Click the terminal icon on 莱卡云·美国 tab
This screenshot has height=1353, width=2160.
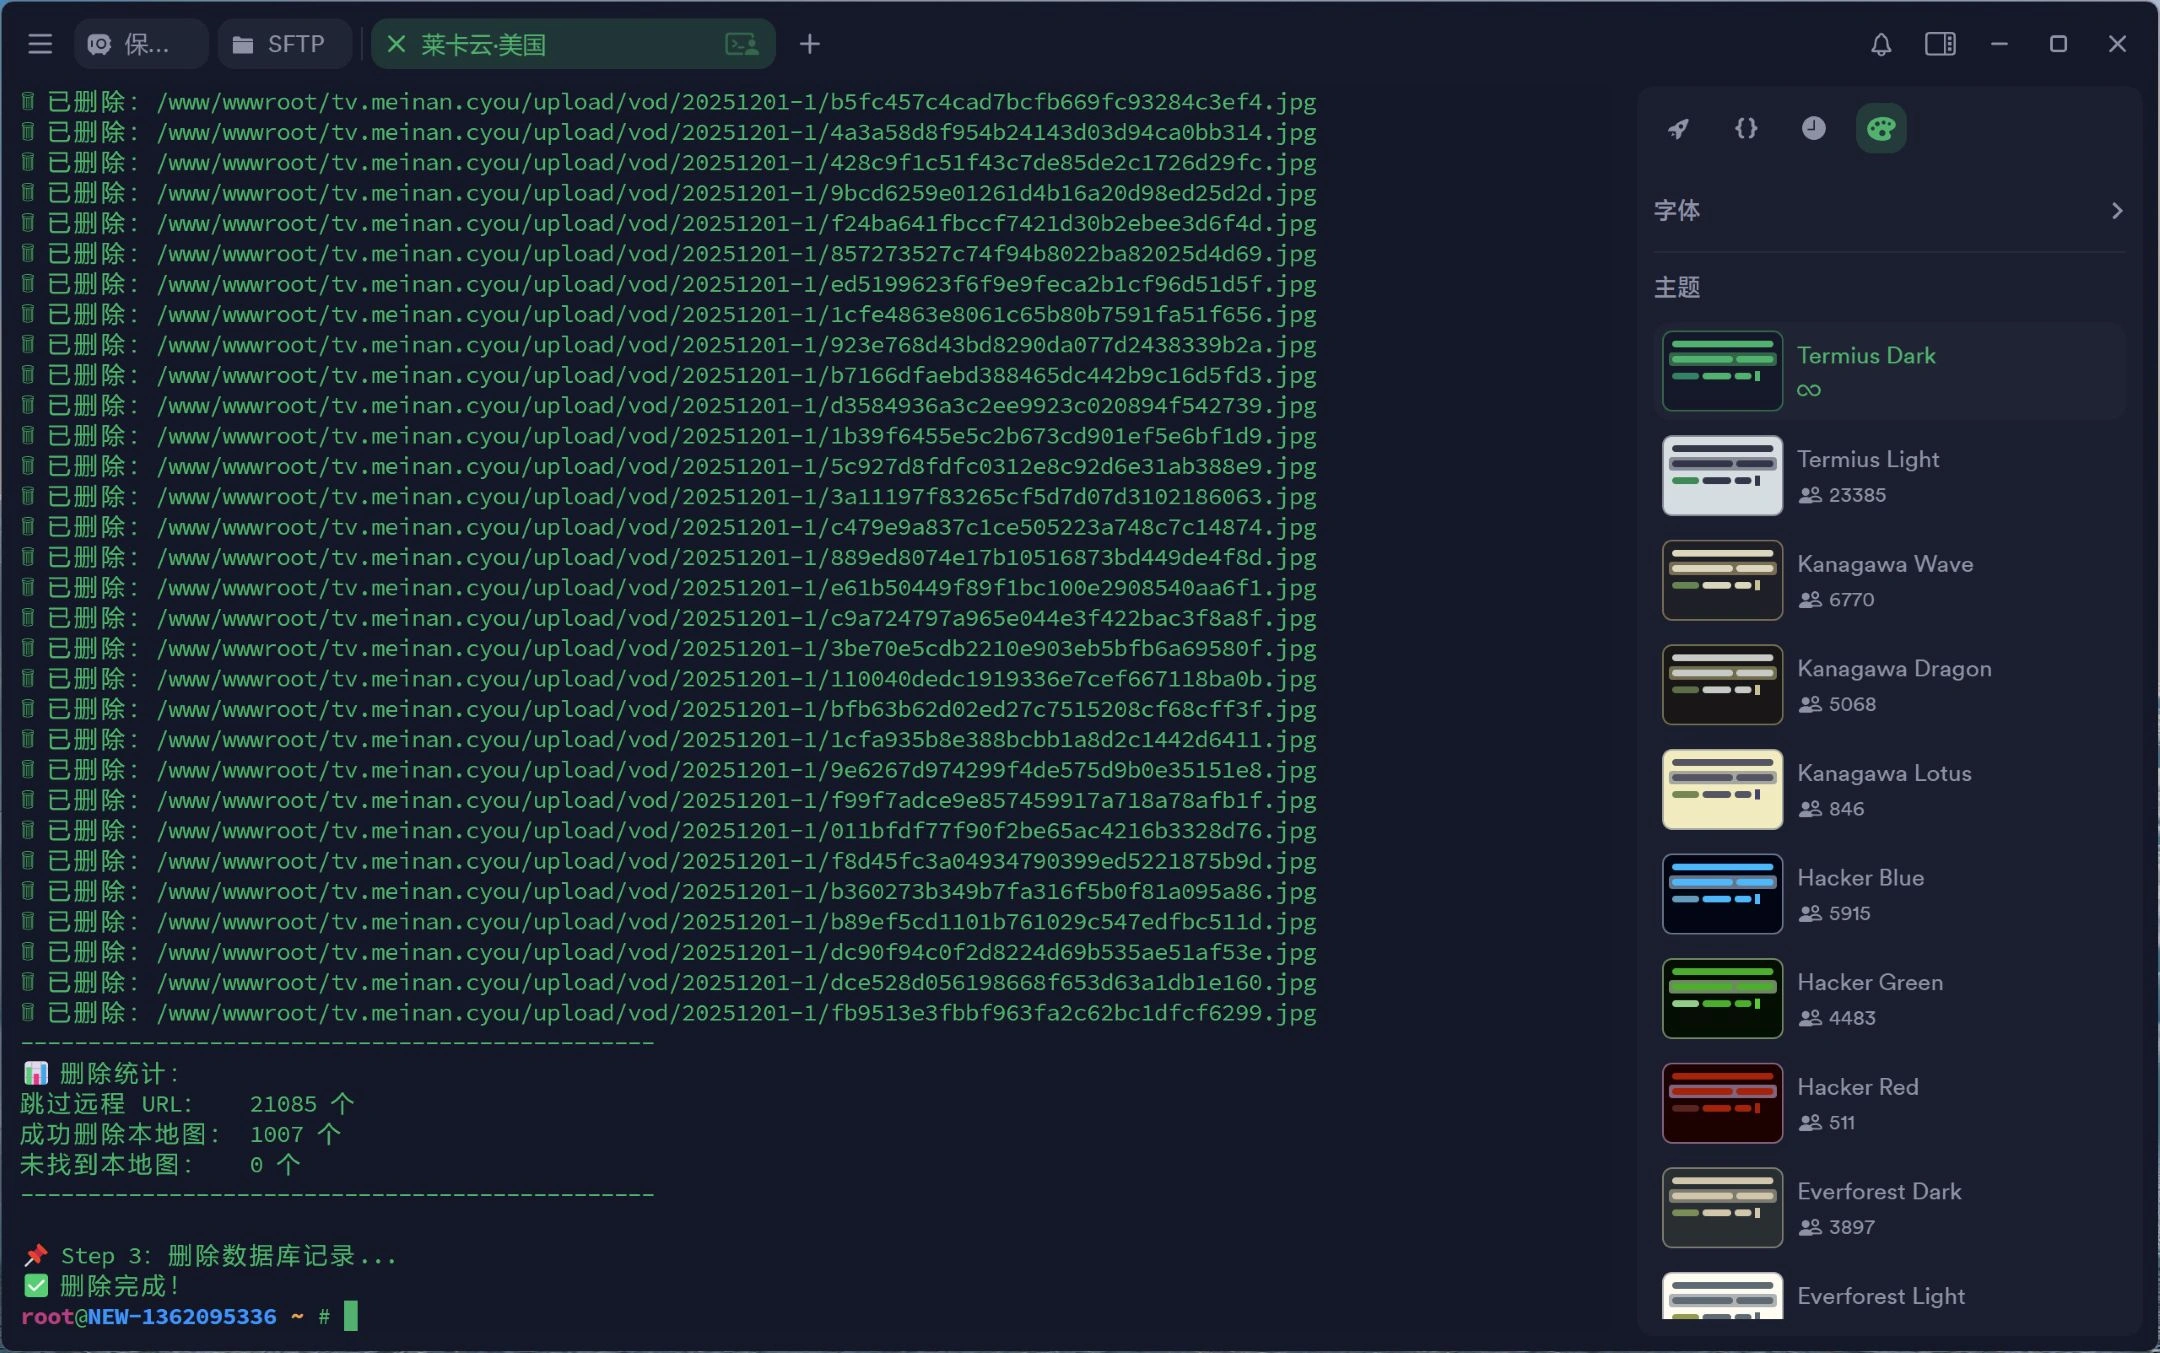tap(741, 44)
